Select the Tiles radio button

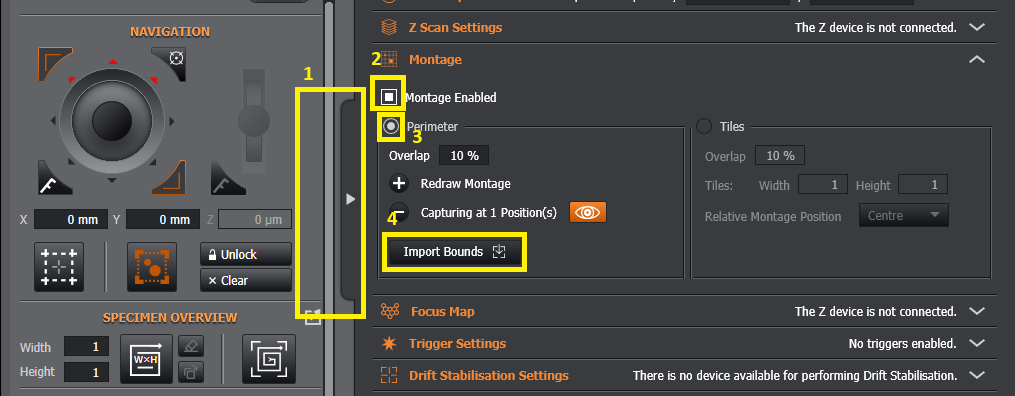pos(704,126)
